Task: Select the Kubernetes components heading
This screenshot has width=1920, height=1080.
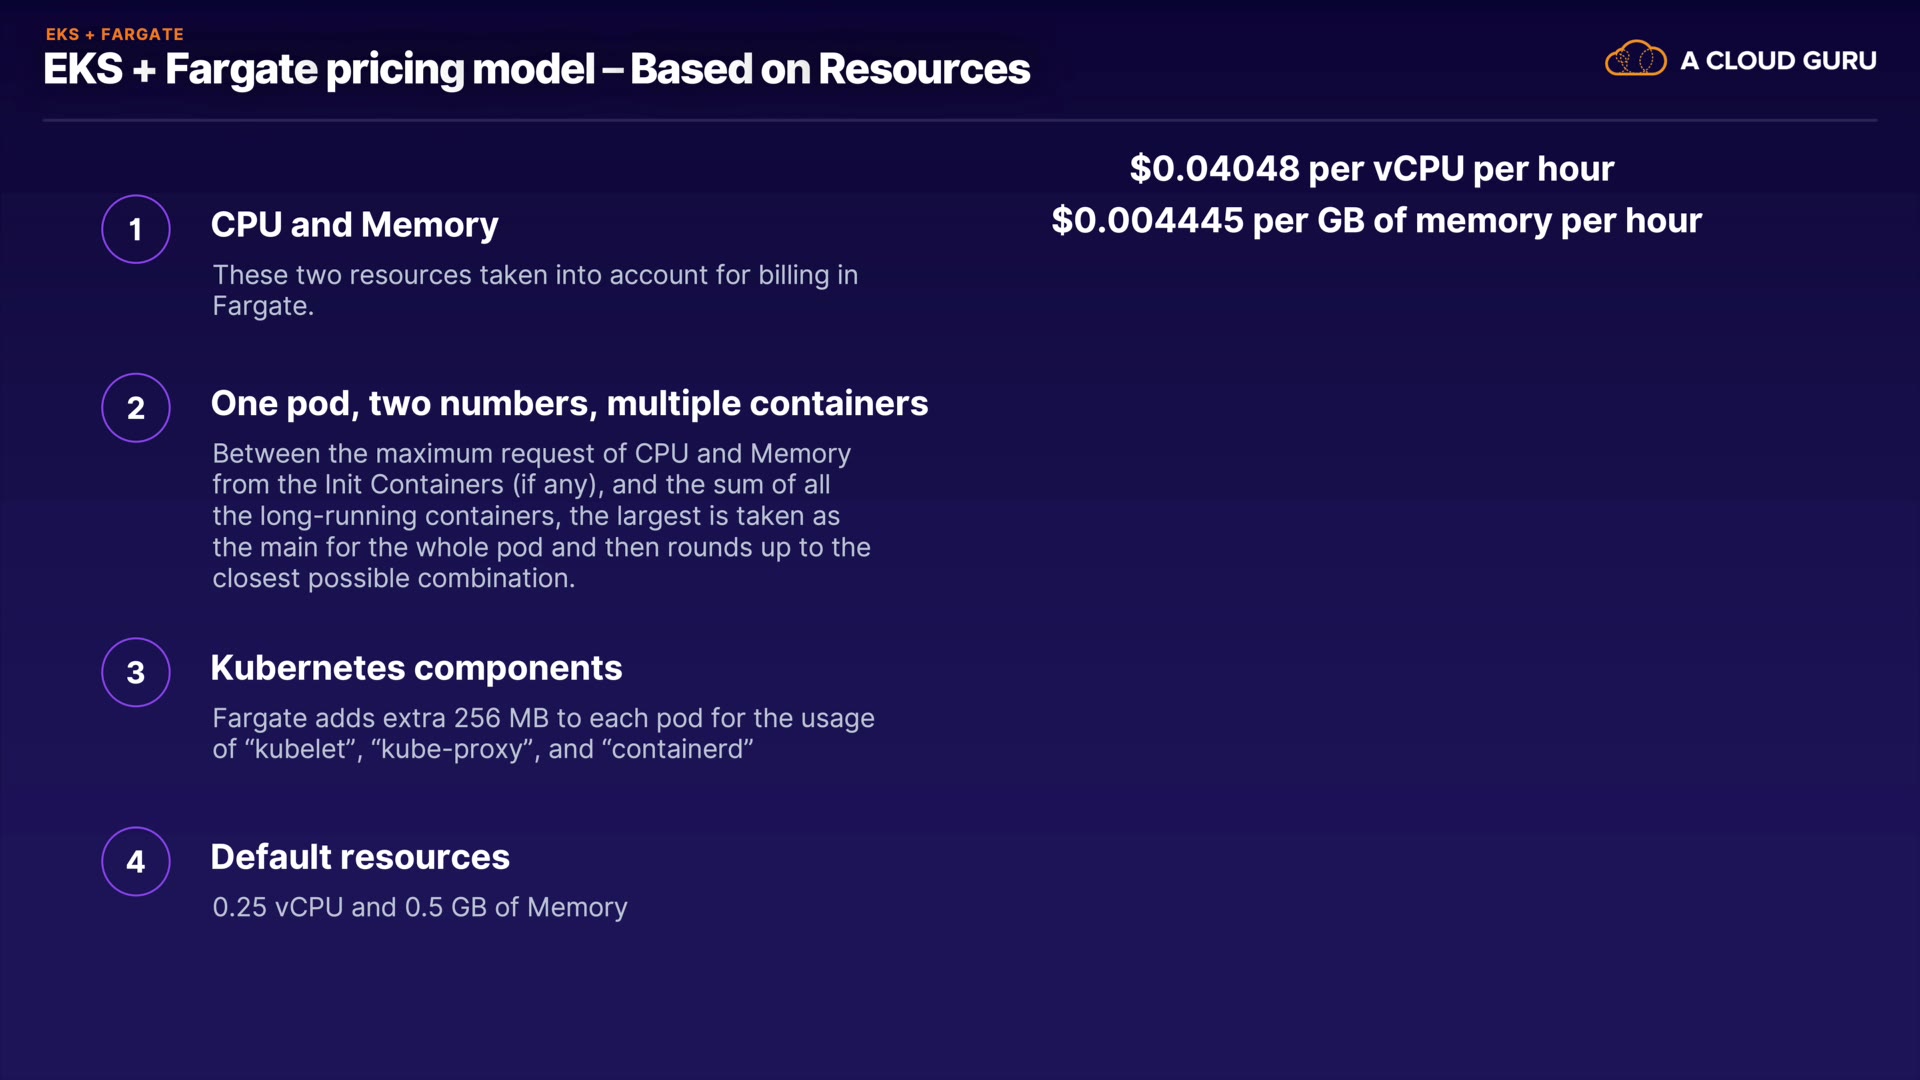Action: pos(416,668)
